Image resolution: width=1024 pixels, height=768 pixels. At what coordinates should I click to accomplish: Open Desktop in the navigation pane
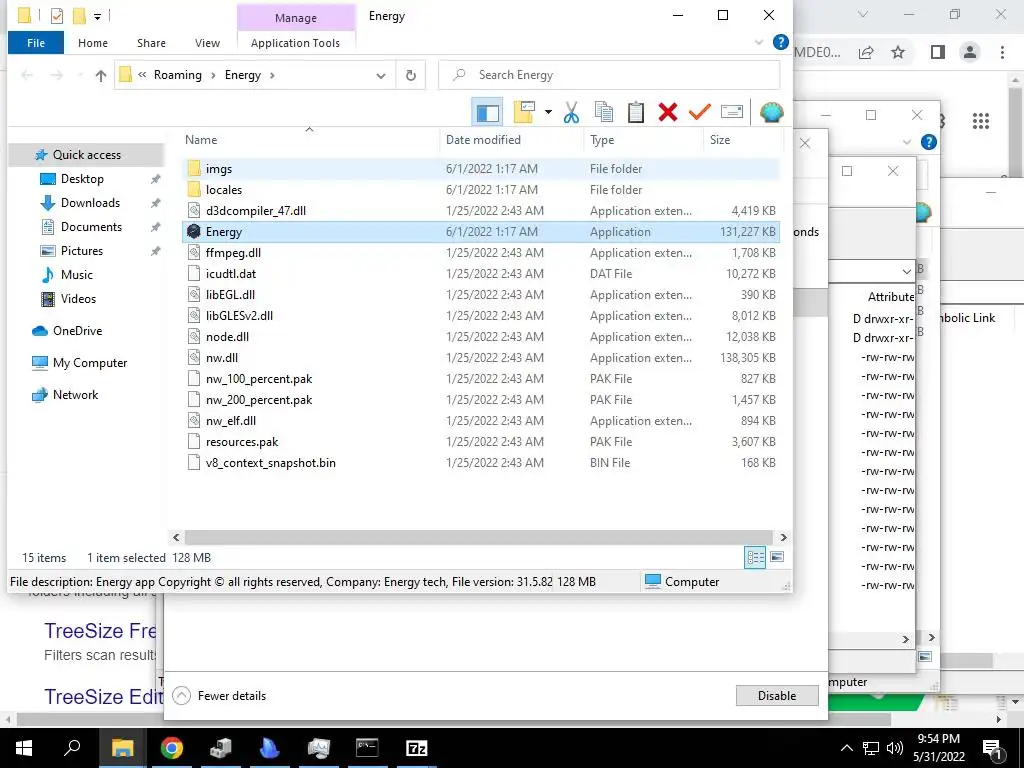[82, 179]
